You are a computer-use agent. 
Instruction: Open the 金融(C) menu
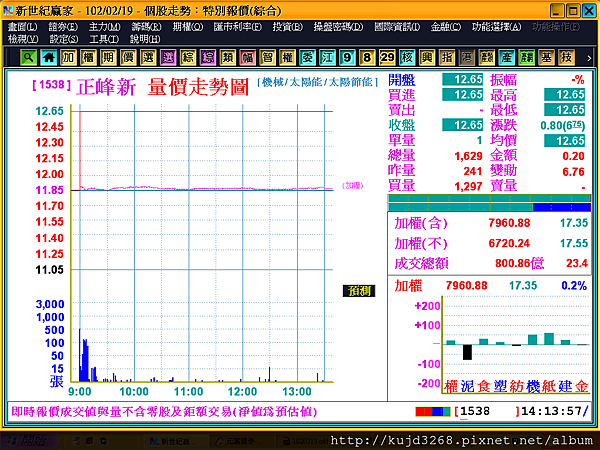coord(446,27)
